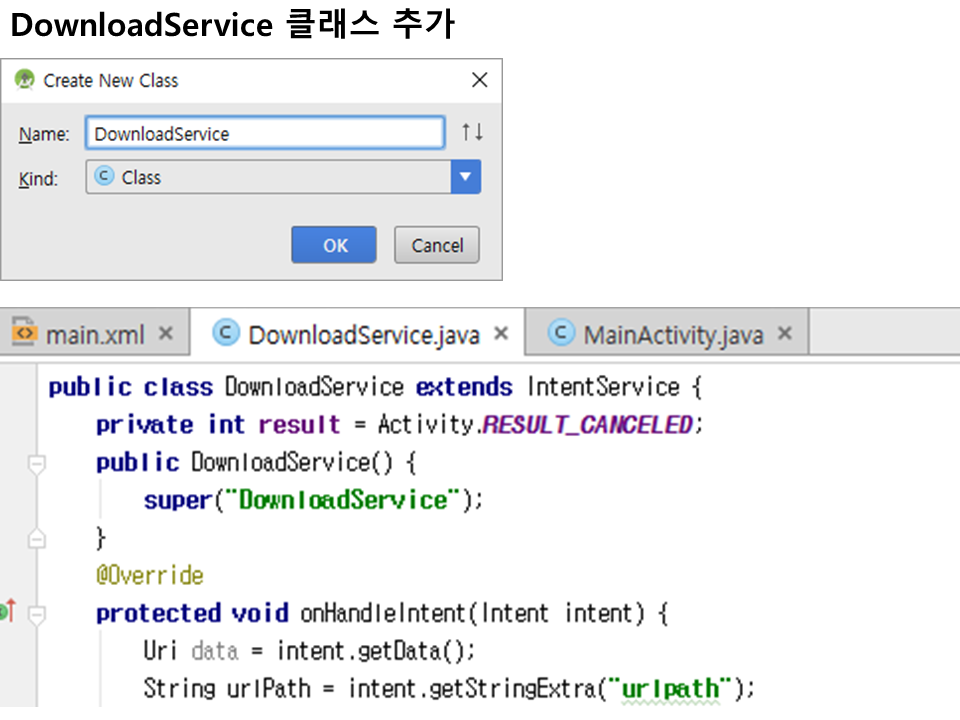The height and width of the screenshot is (720, 960).
Task: Click the override gutter icon beside onHandleIntent
Action: [8, 611]
